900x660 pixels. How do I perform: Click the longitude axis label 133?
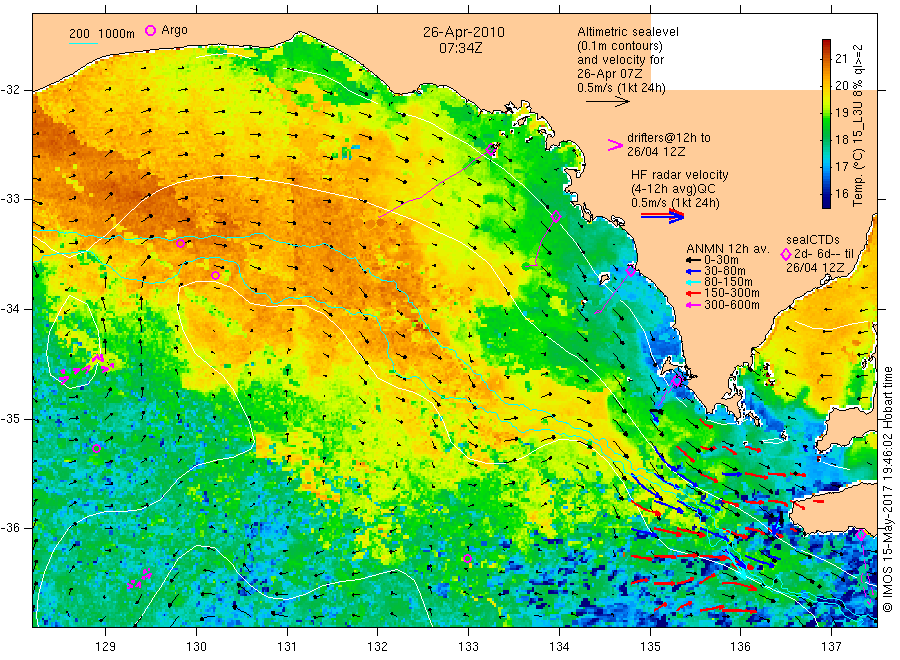[468, 647]
